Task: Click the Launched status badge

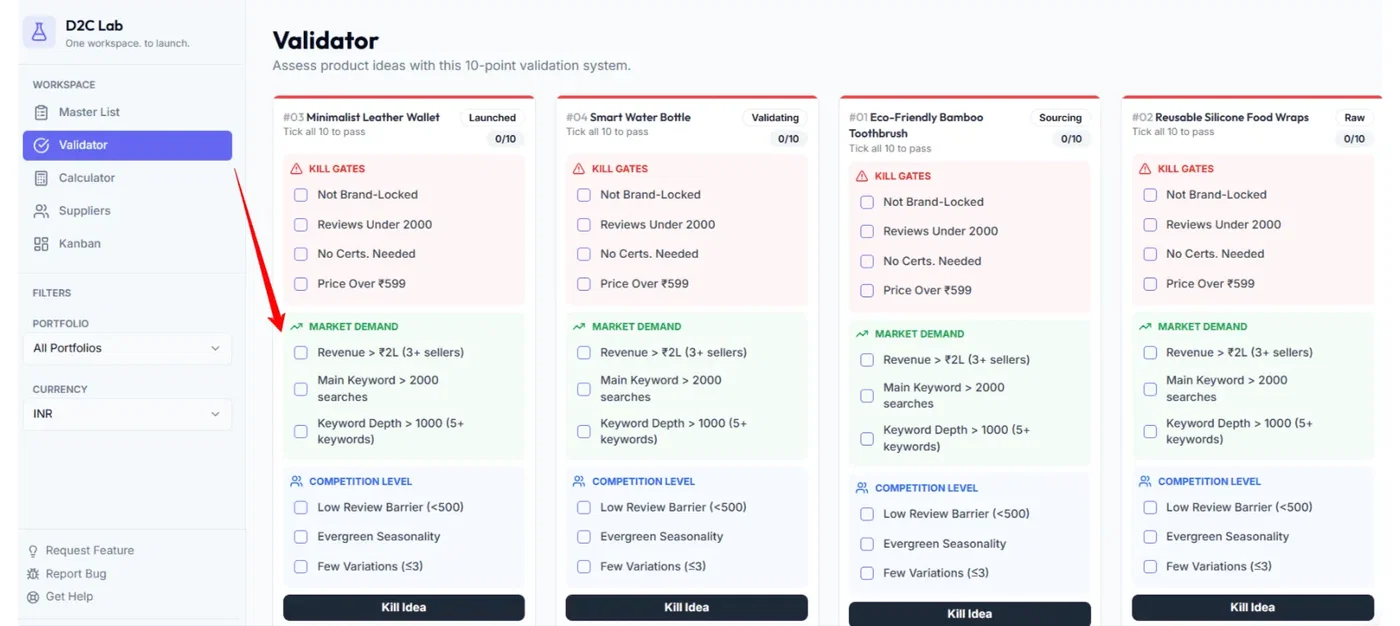Action: [492, 118]
